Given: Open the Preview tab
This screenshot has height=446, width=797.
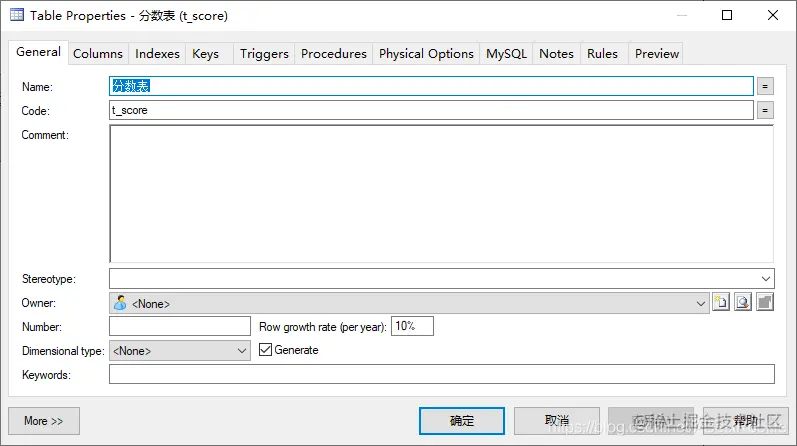Looking at the screenshot, I should pos(657,54).
